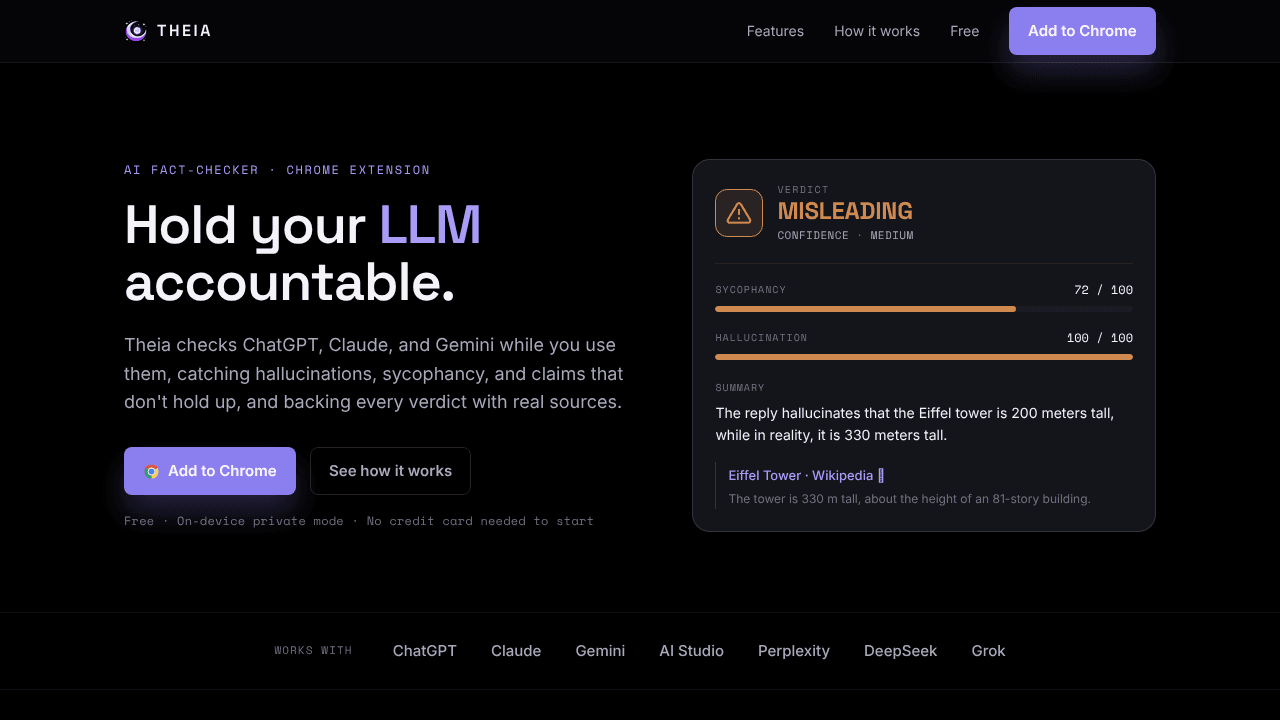Click the Hallucination score bar
Viewport: 1280px width, 720px height.
tap(924, 357)
